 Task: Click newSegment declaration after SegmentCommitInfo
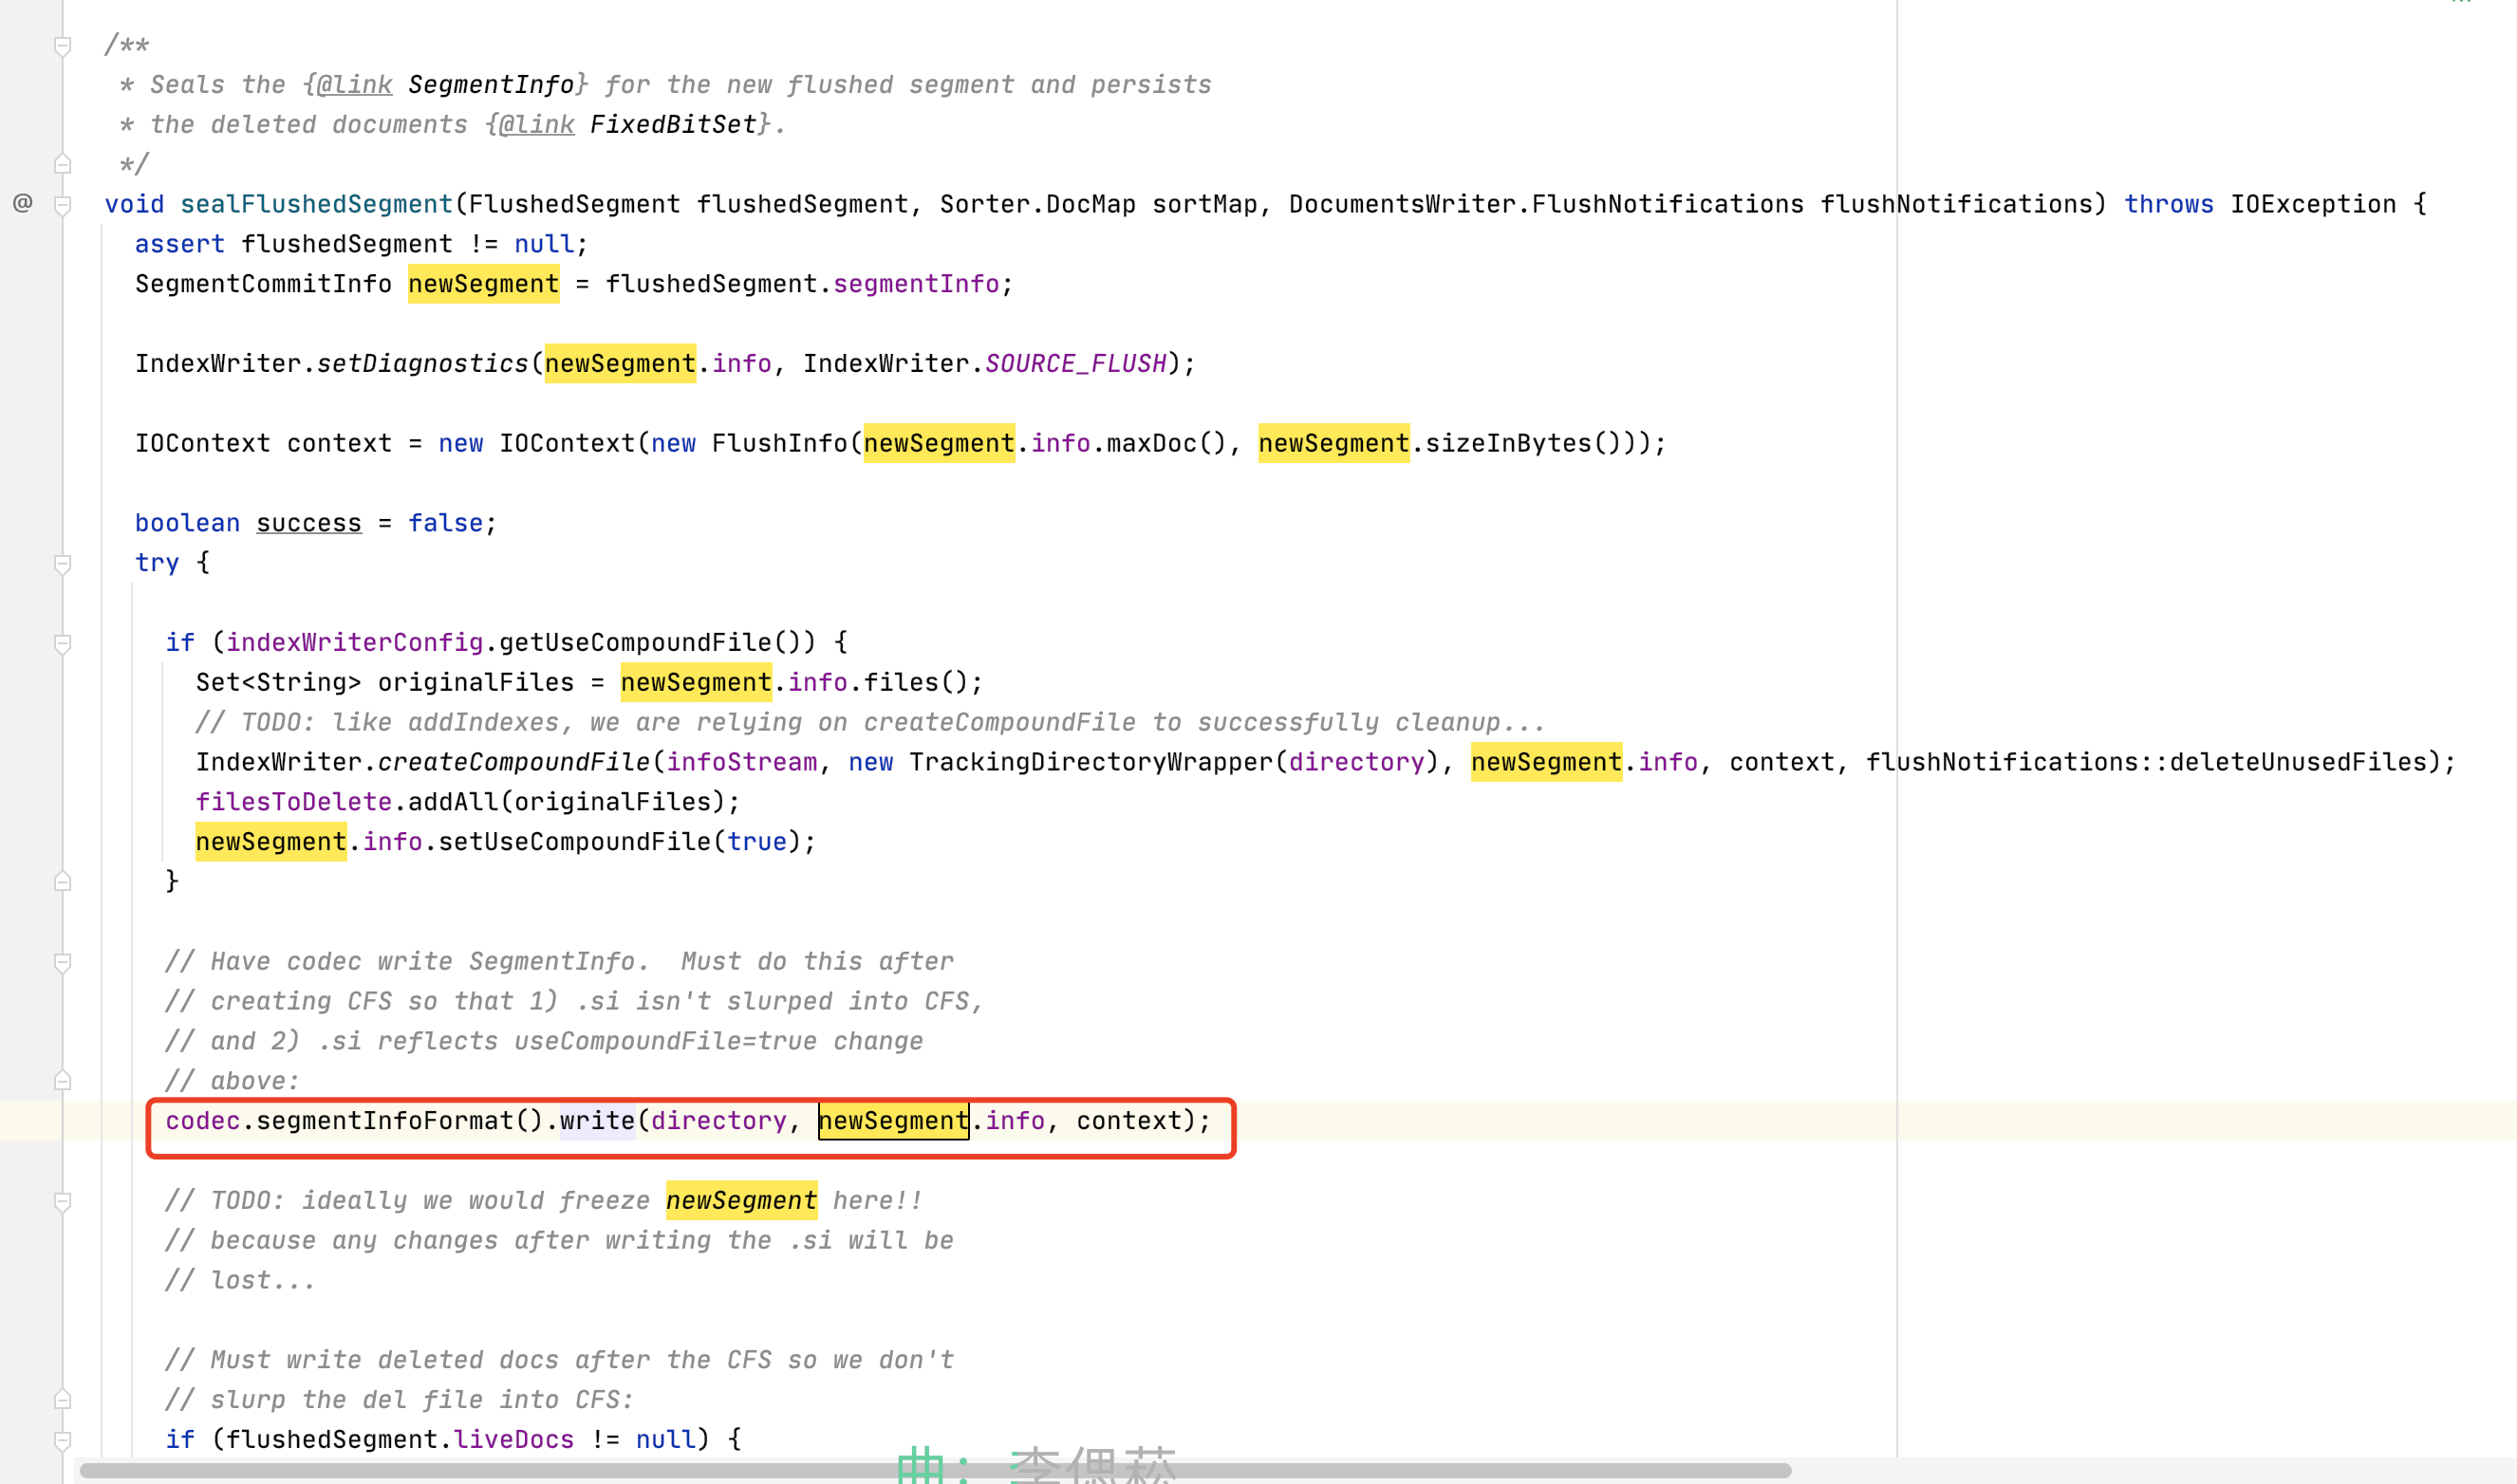point(483,284)
